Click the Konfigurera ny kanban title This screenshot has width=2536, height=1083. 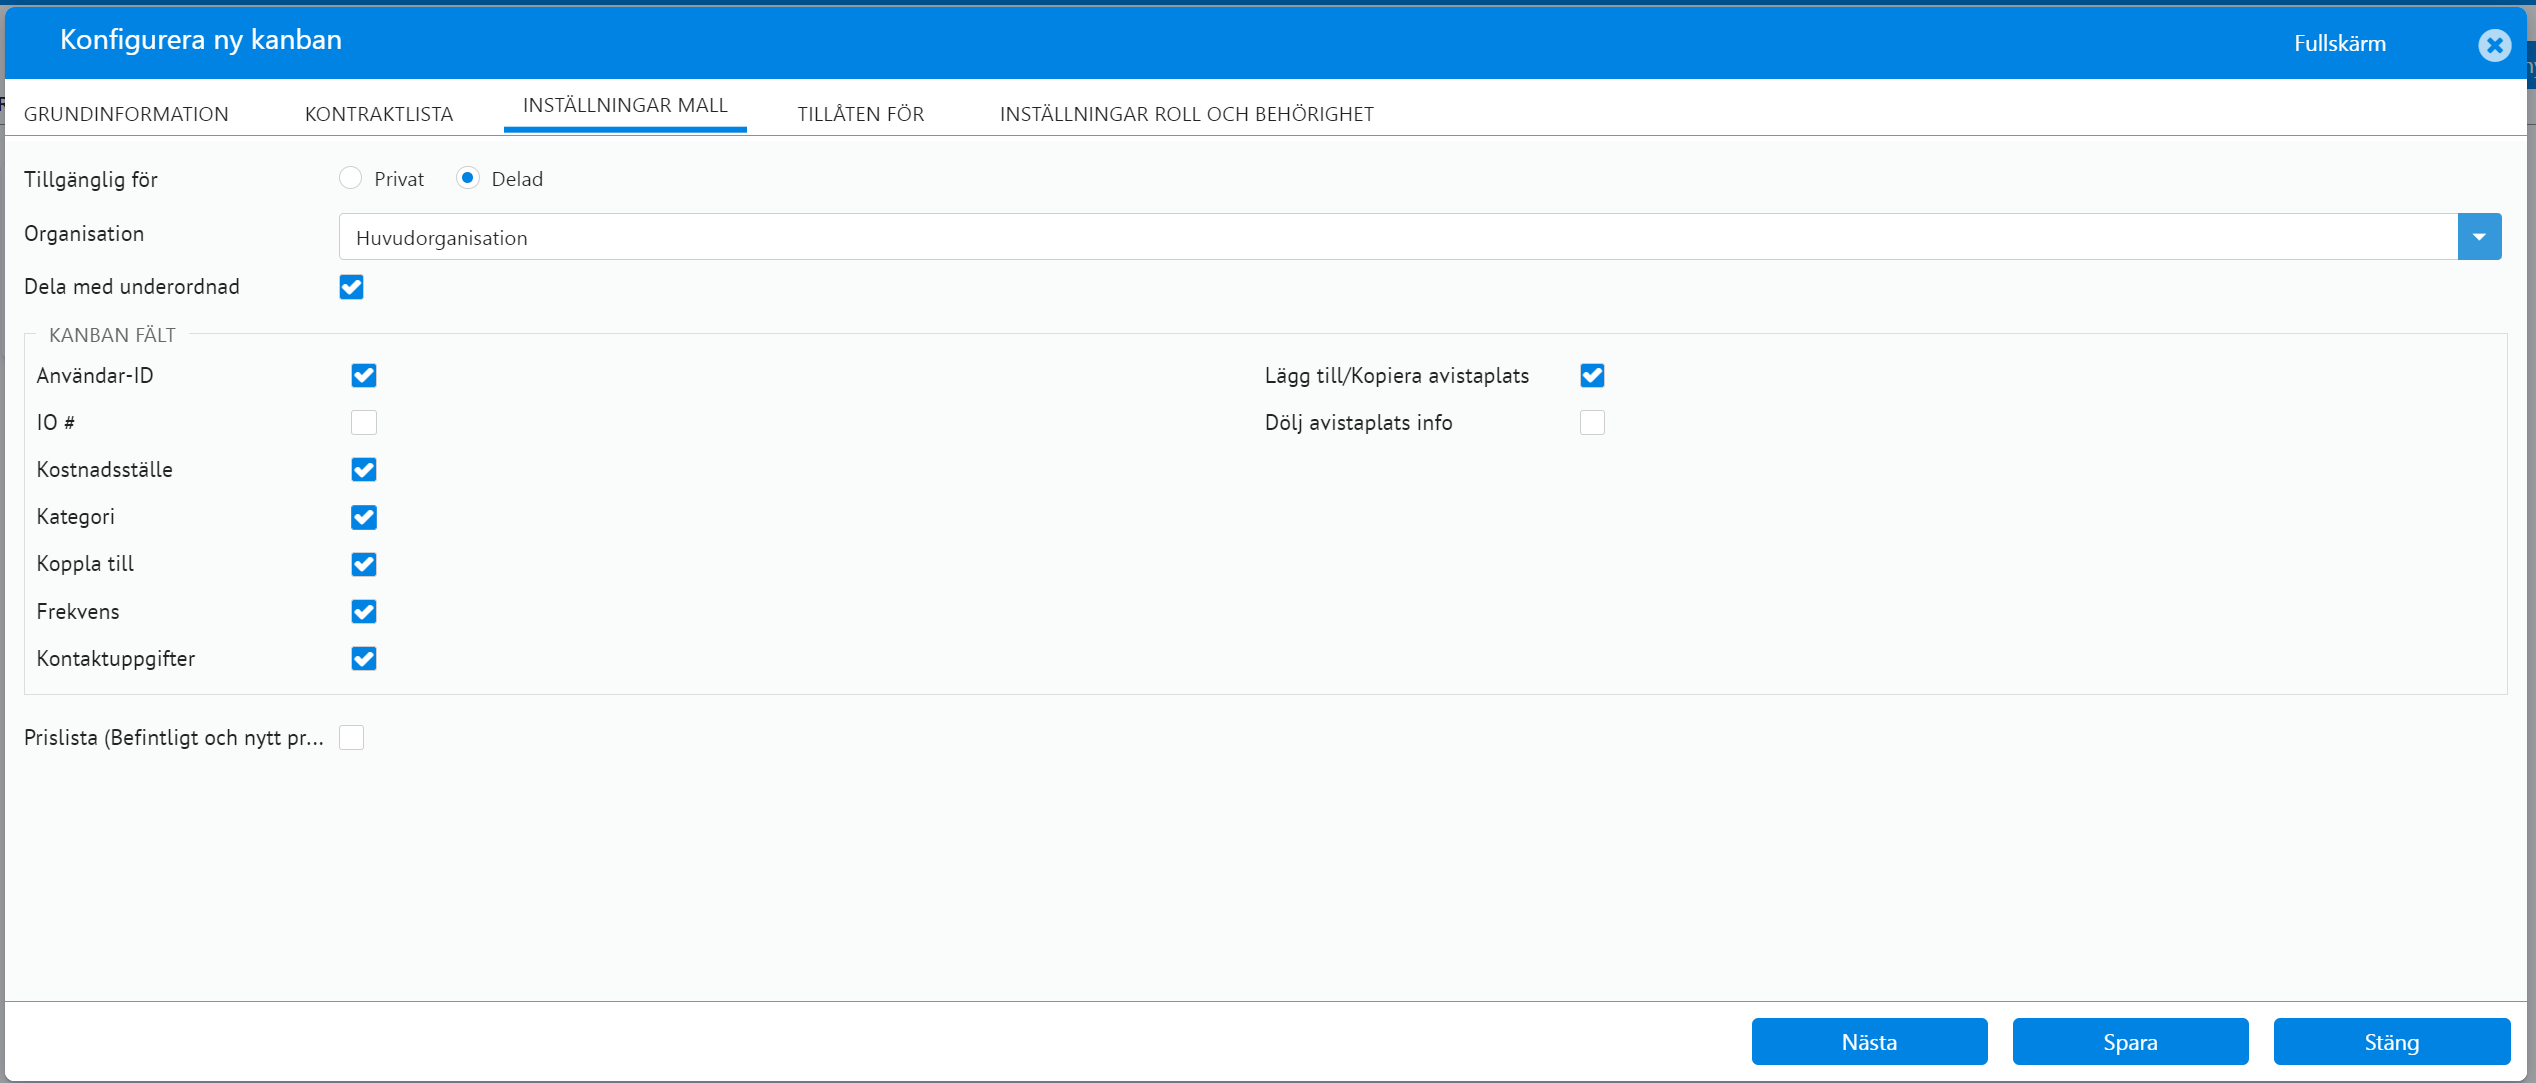pyautogui.click(x=201, y=40)
